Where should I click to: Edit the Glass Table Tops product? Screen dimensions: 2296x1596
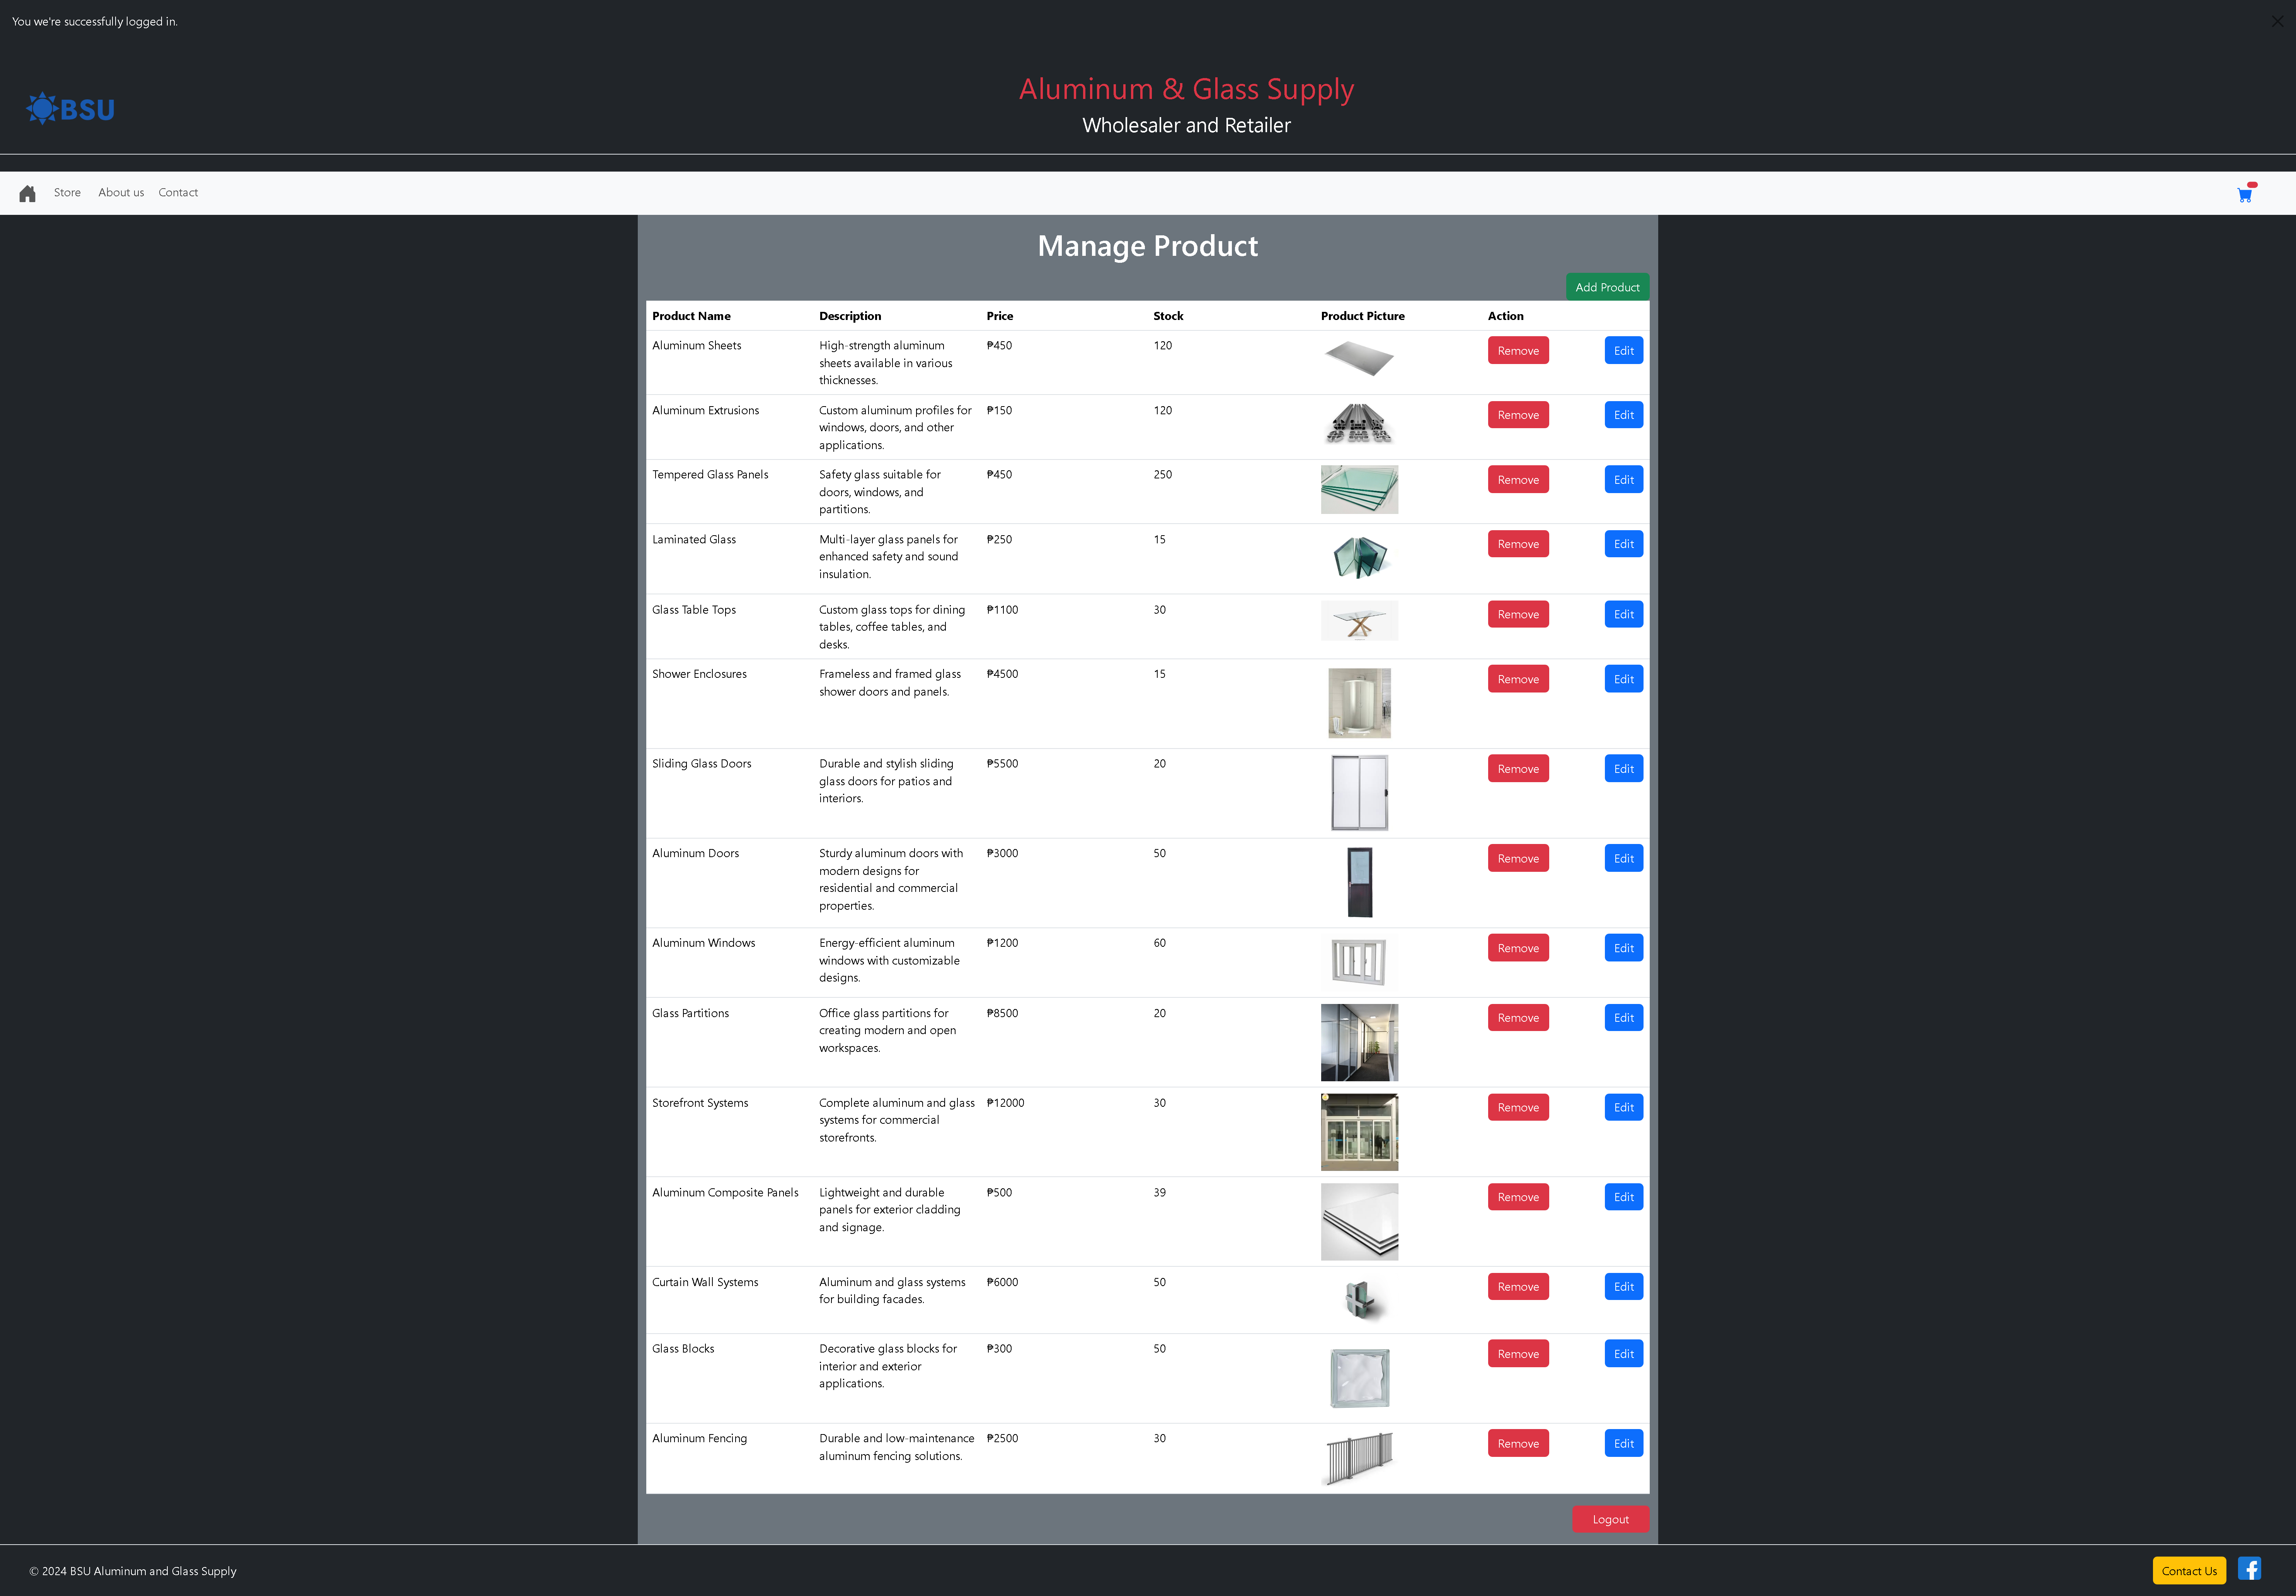click(x=1624, y=614)
